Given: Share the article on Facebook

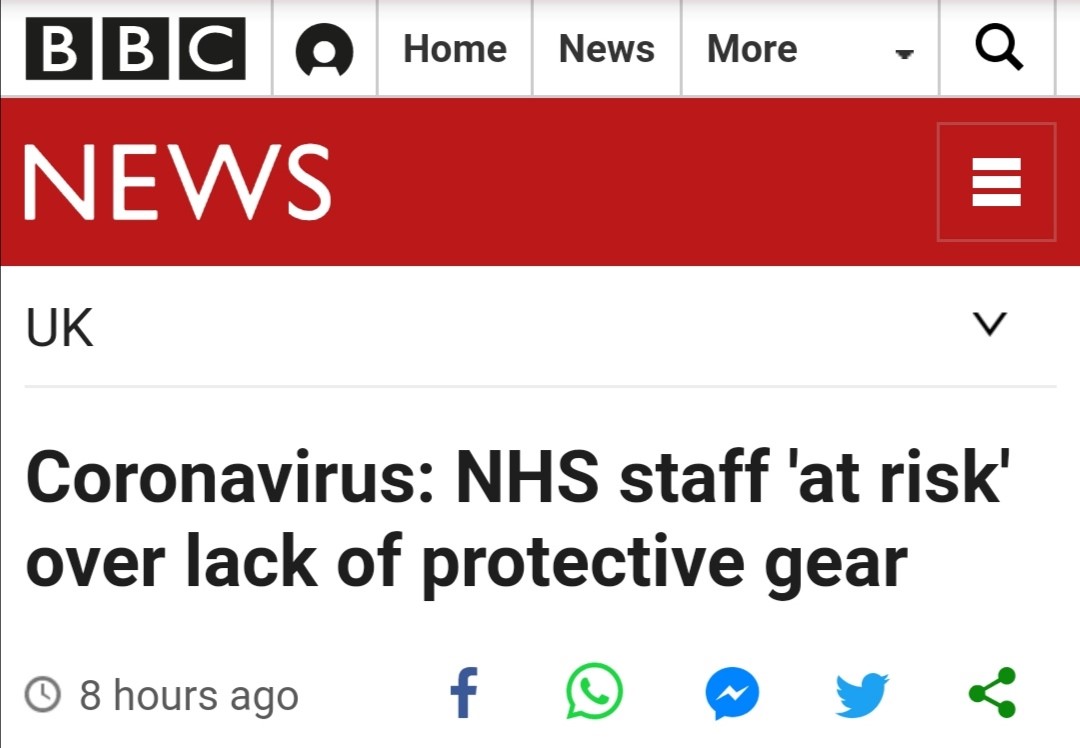Looking at the screenshot, I should pos(464,692).
